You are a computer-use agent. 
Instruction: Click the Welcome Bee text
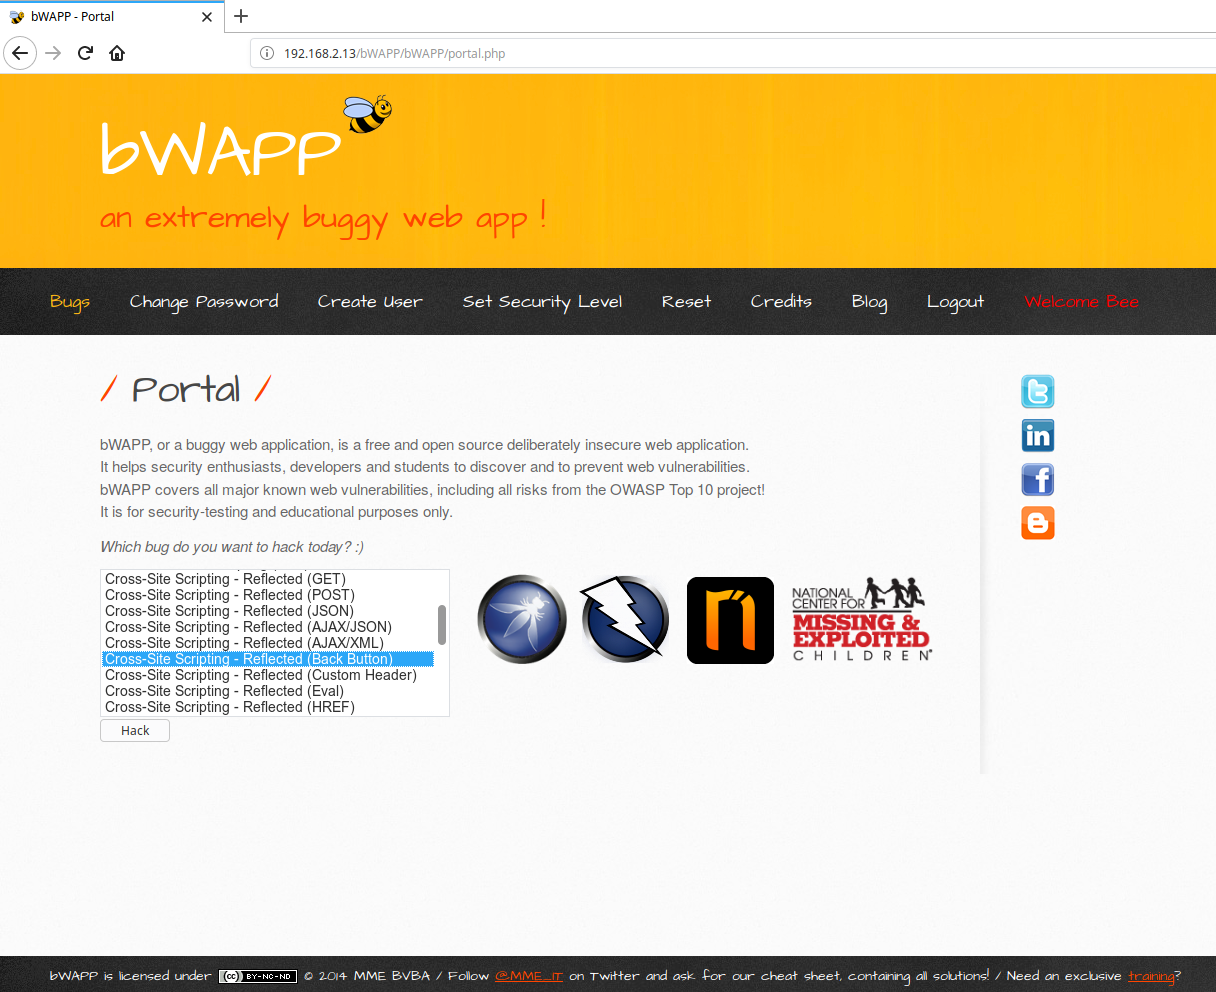pos(1082,301)
